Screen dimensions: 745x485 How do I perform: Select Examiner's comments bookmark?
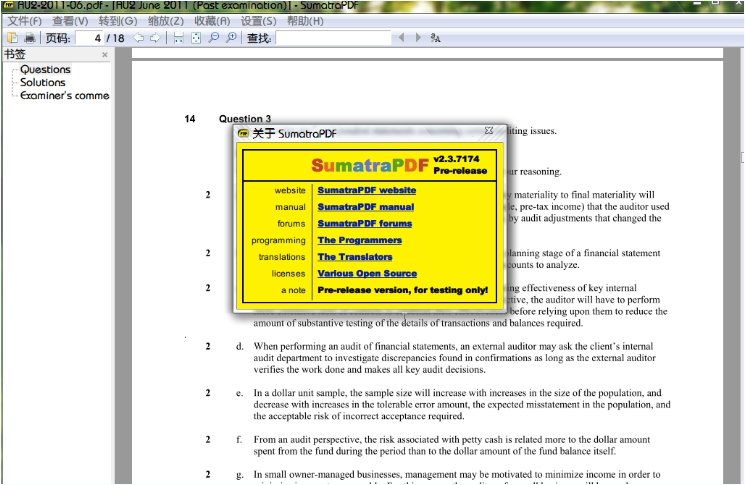click(x=65, y=96)
